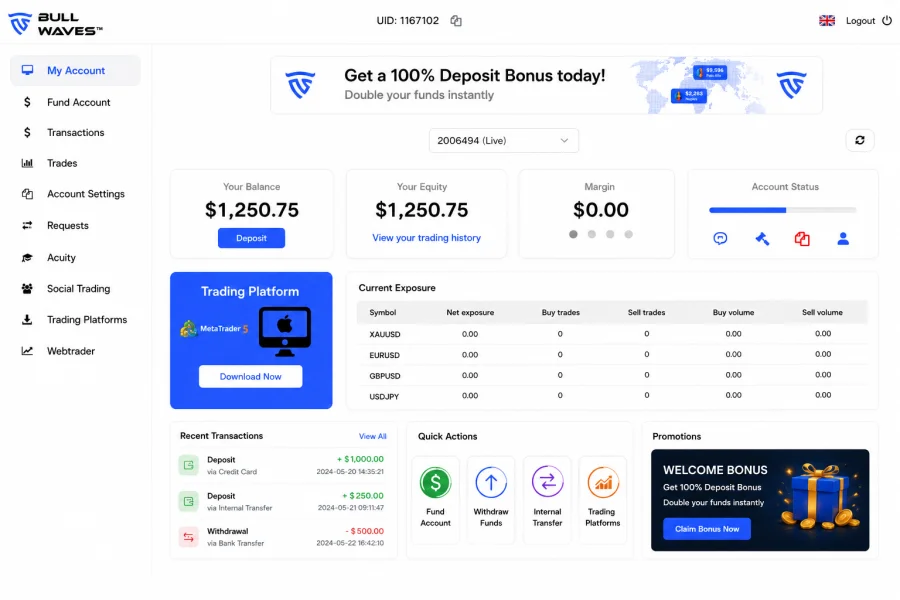Click the profile person Account Status icon
The height and width of the screenshot is (600, 900).
[843, 238]
